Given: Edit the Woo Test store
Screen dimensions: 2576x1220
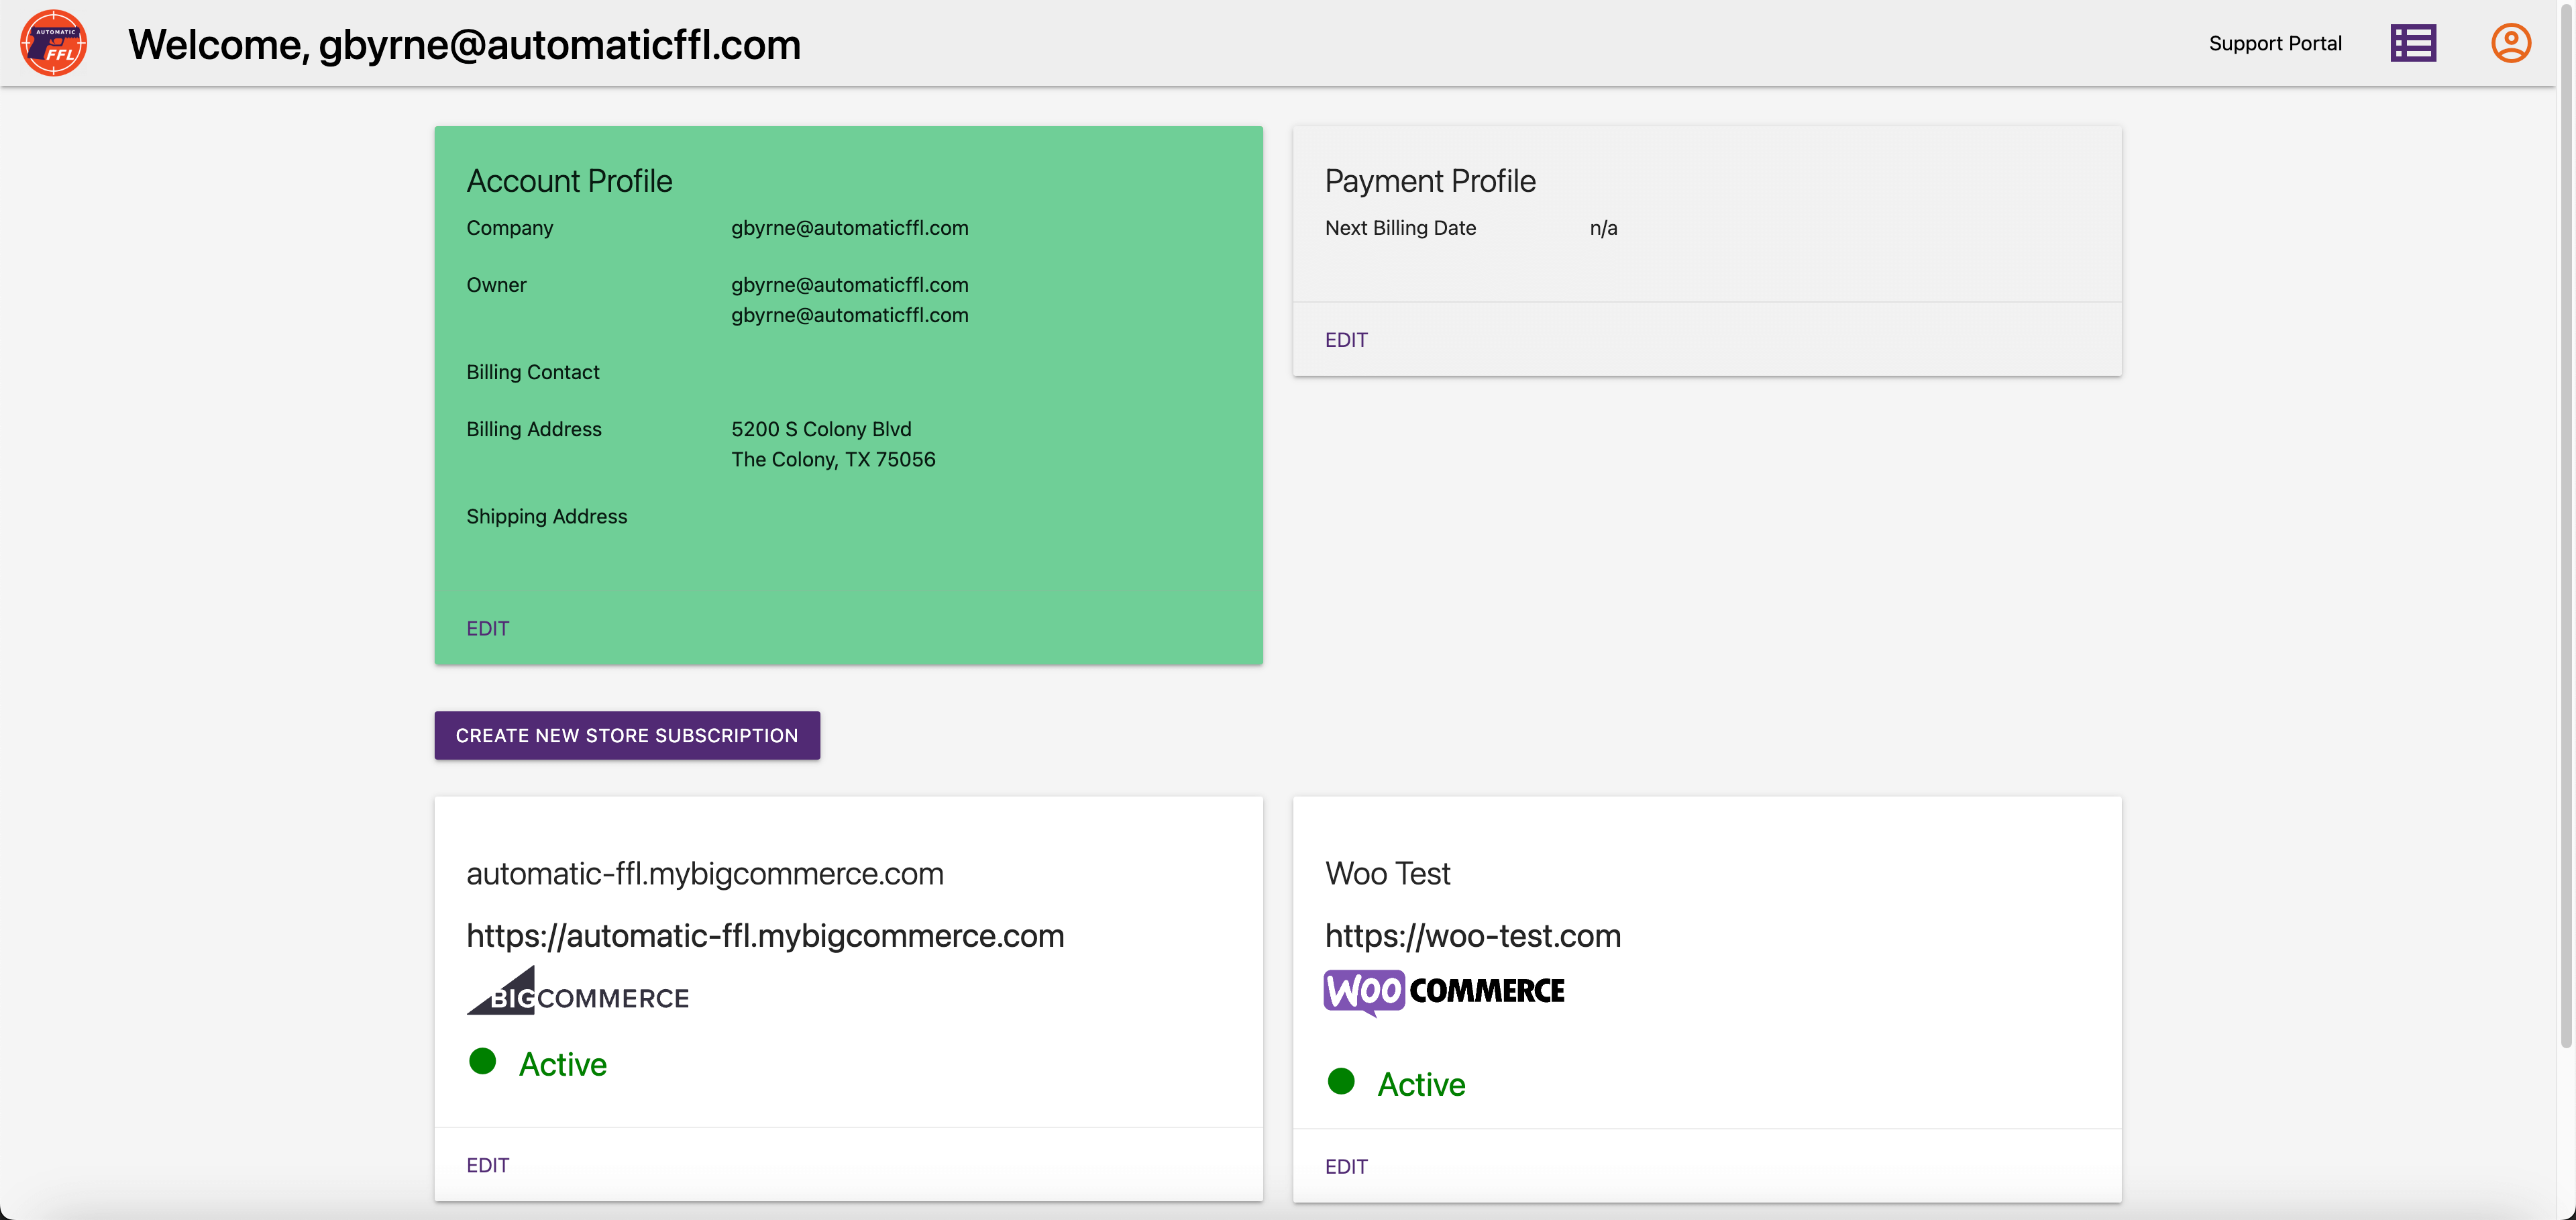Looking at the screenshot, I should coord(1345,1166).
